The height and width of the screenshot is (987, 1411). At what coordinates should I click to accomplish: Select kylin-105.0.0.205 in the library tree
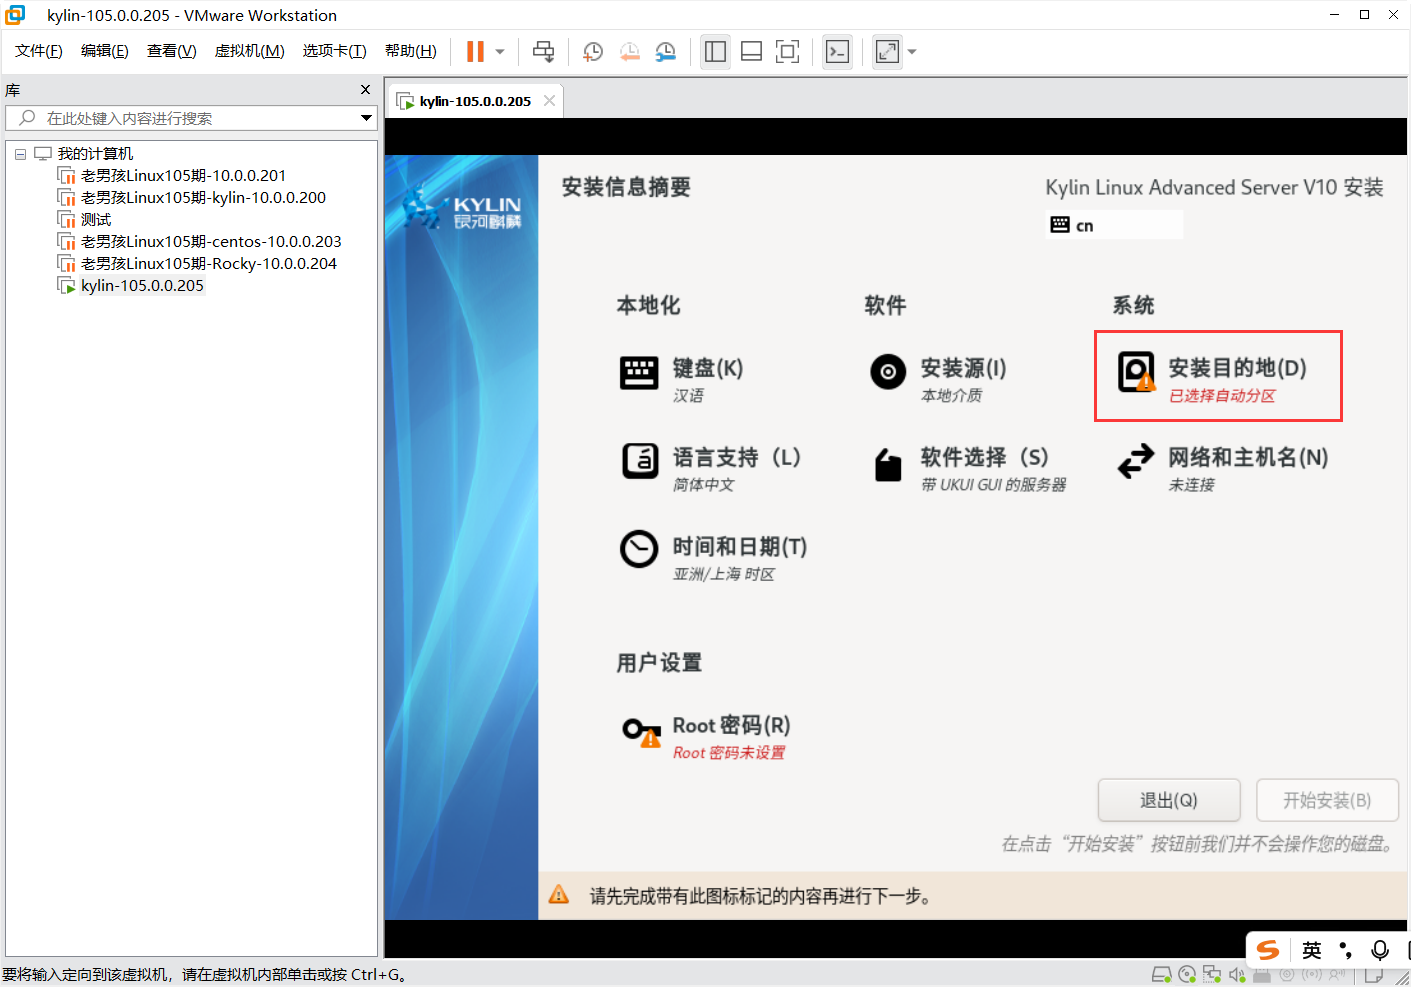coord(142,286)
